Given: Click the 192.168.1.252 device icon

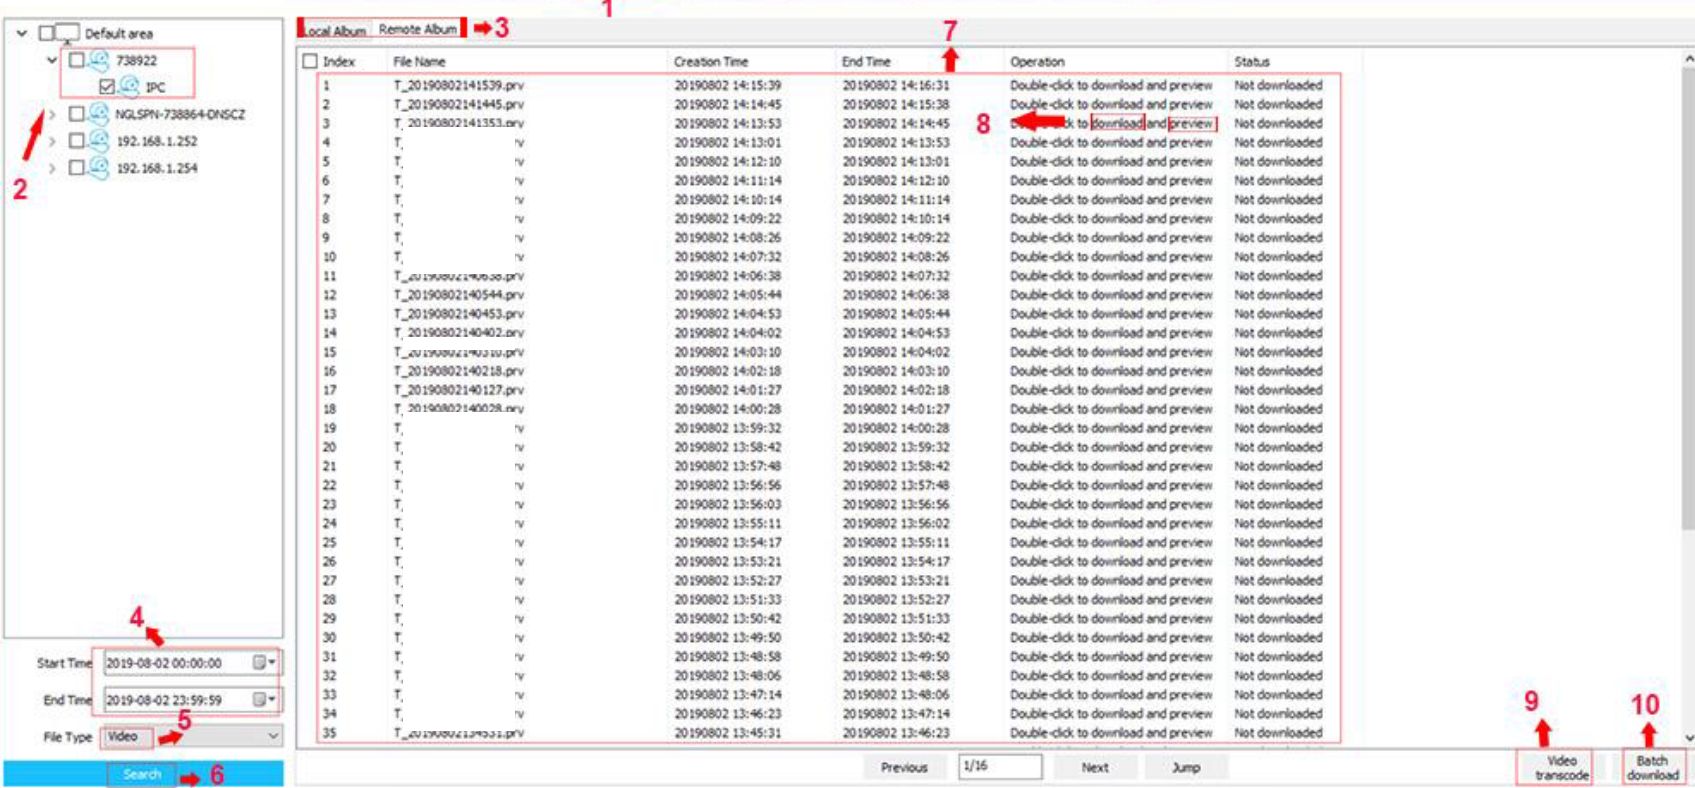Looking at the screenshot, I should tap(99, 141).
